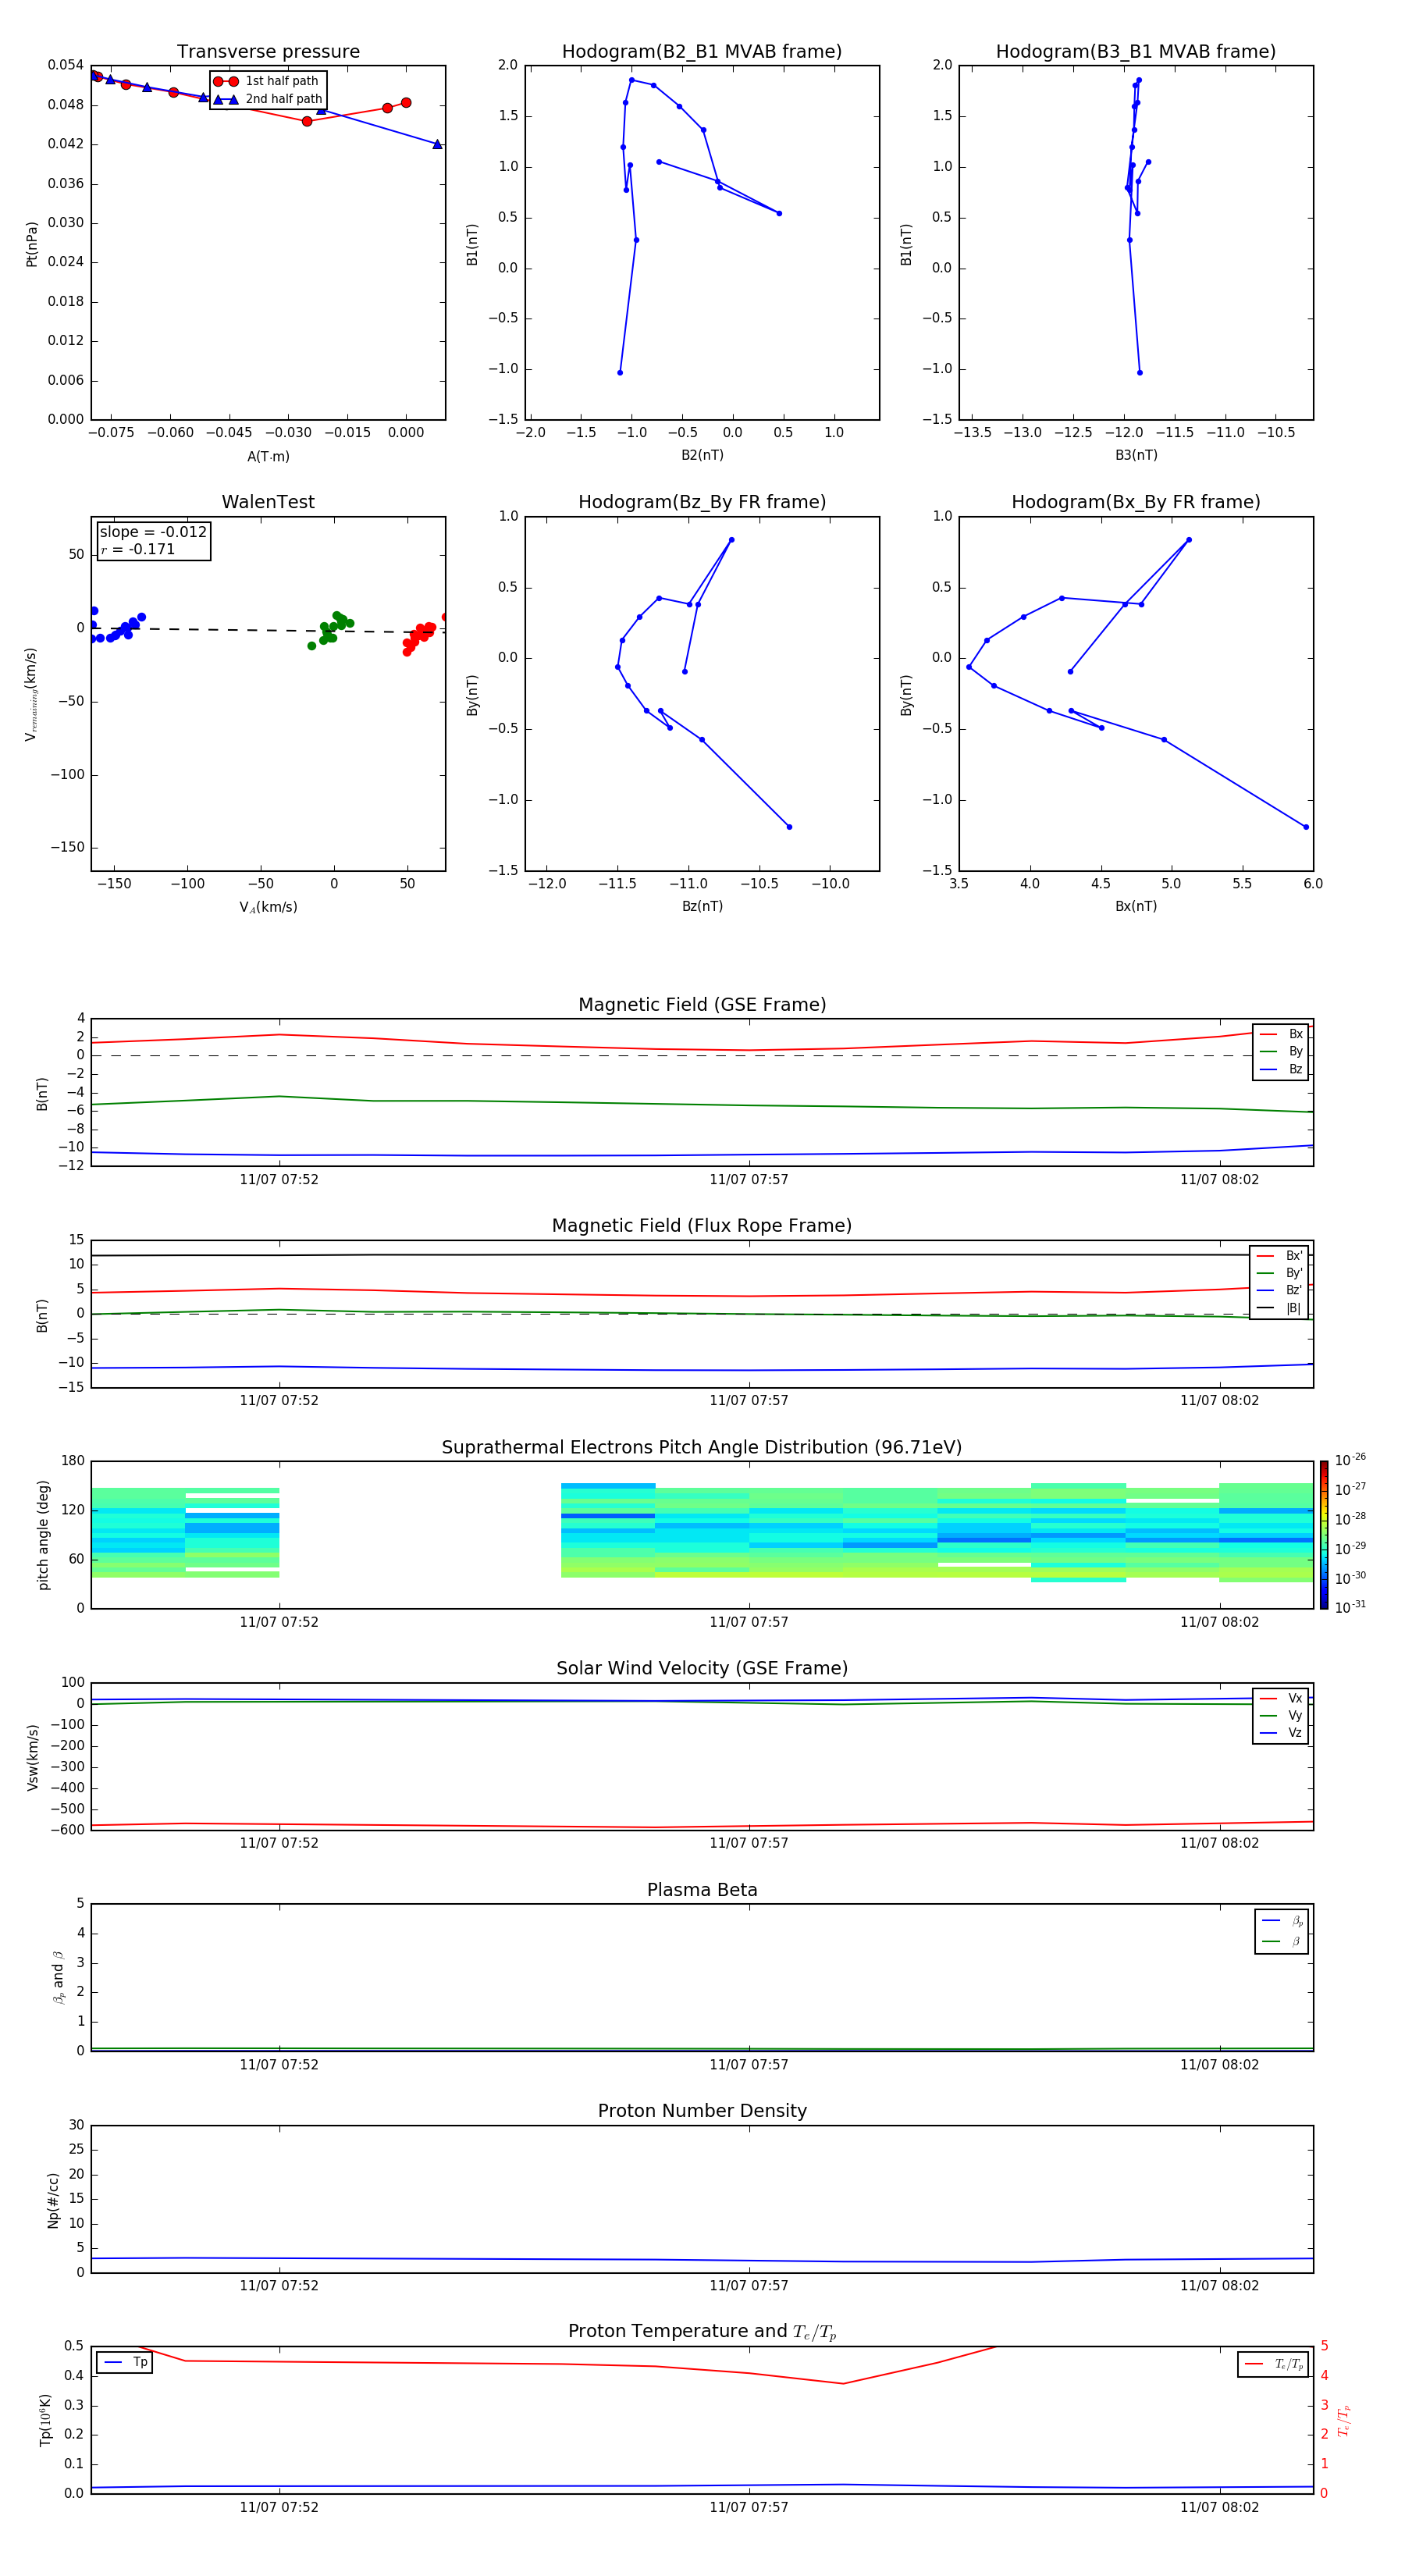Click the '10^-26' colorbar label
The height and width of the screenshot is (2576, 1405).
(x=1350, y=1460)
